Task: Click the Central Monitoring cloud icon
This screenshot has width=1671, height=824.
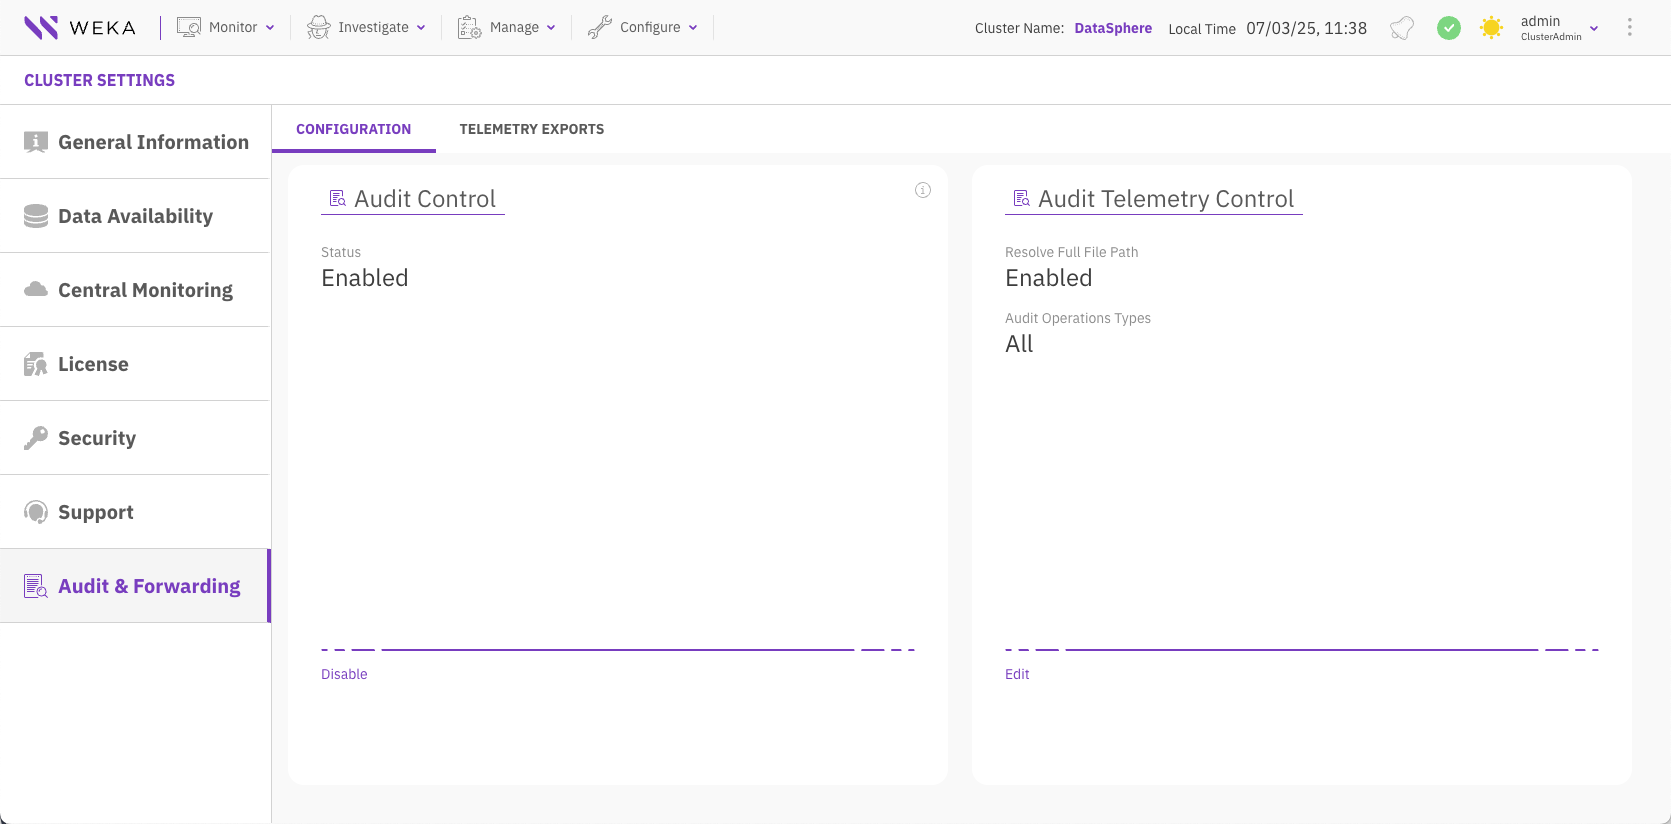Action: [x=36, y=290]
